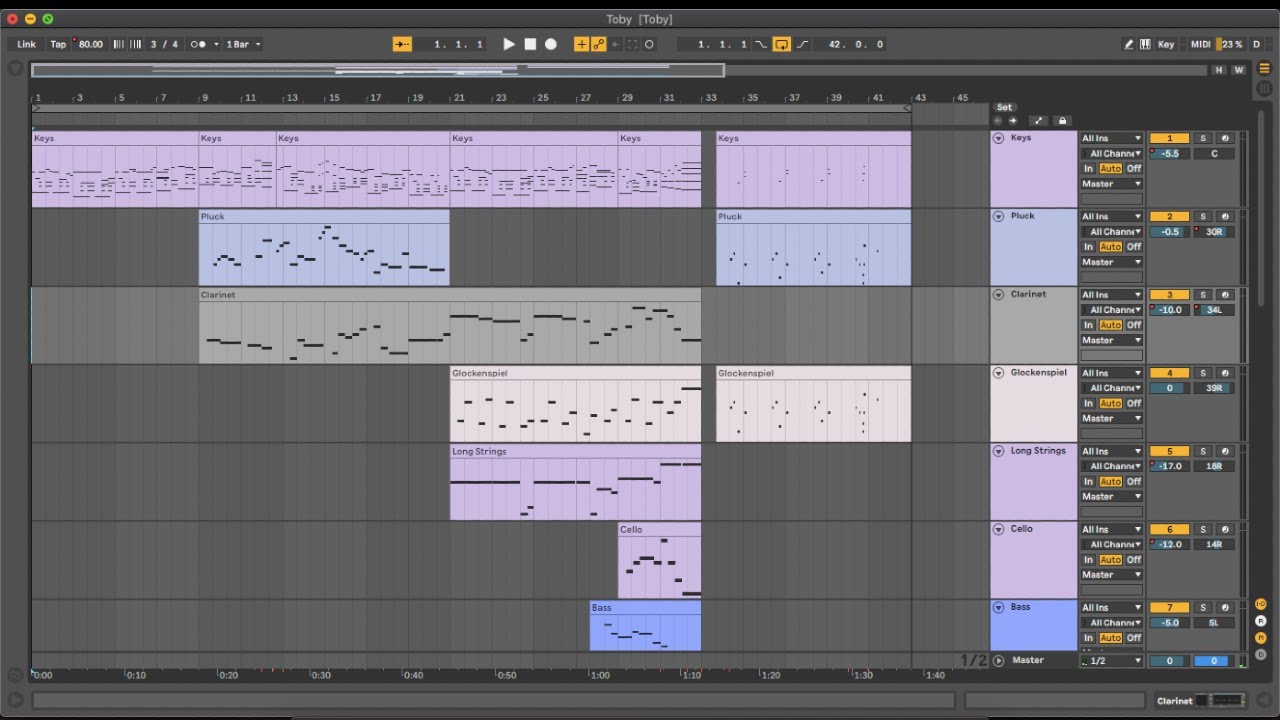Click the Link button

pyautogui.click(x=26, y=44)
